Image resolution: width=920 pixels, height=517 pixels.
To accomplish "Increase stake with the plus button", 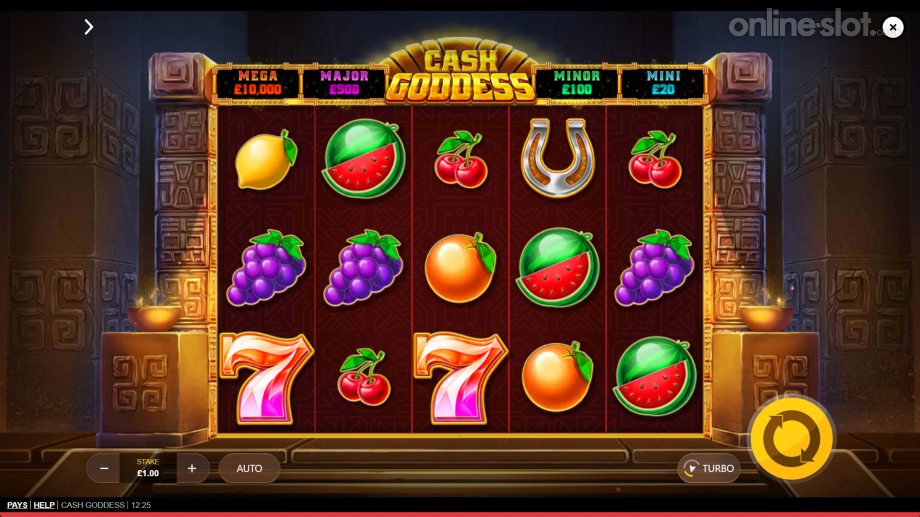I will click(192, 468).
